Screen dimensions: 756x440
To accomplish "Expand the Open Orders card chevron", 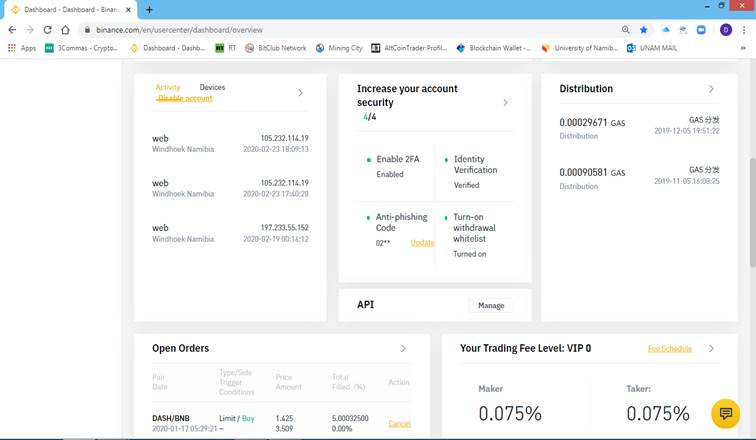I will click(x=403, y=348).
